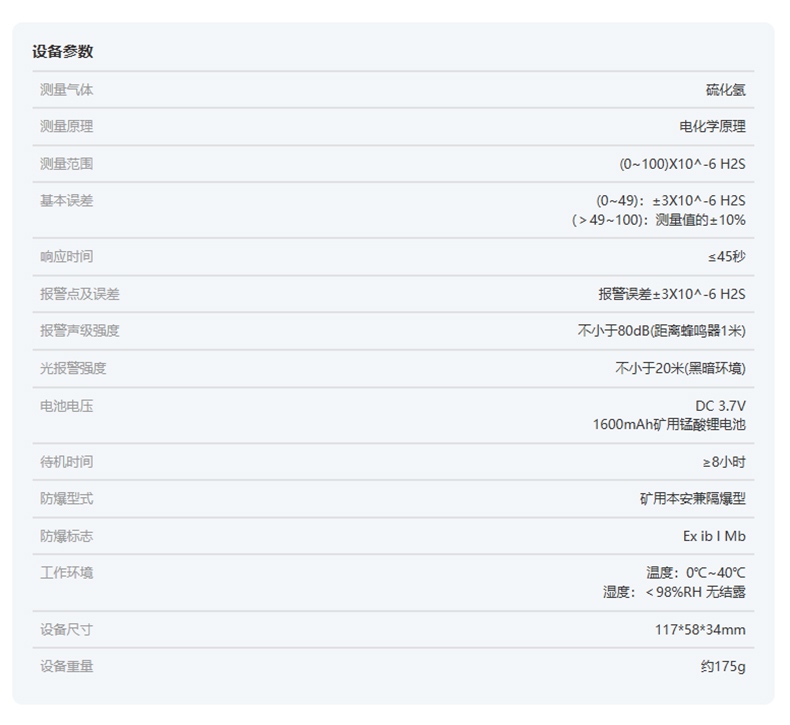This screenshot has width=790, height=725.
Task: Click the ≤45秒 response time value
Action: [x=727, y=257]
